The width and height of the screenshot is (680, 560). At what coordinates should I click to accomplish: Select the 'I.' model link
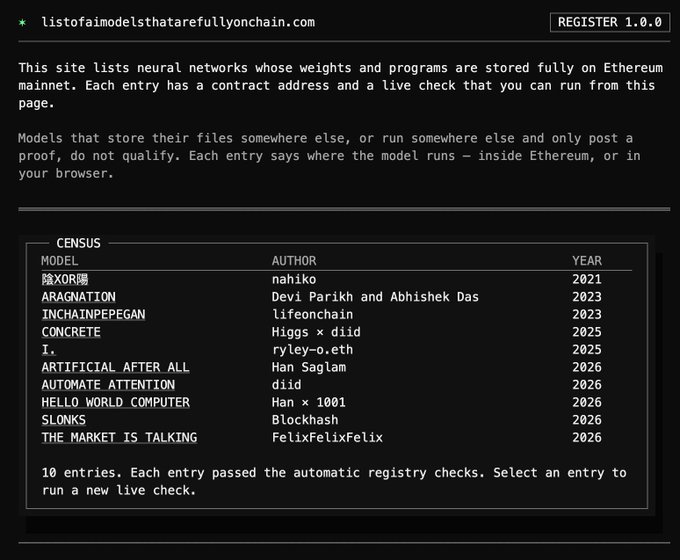(49, 350)
